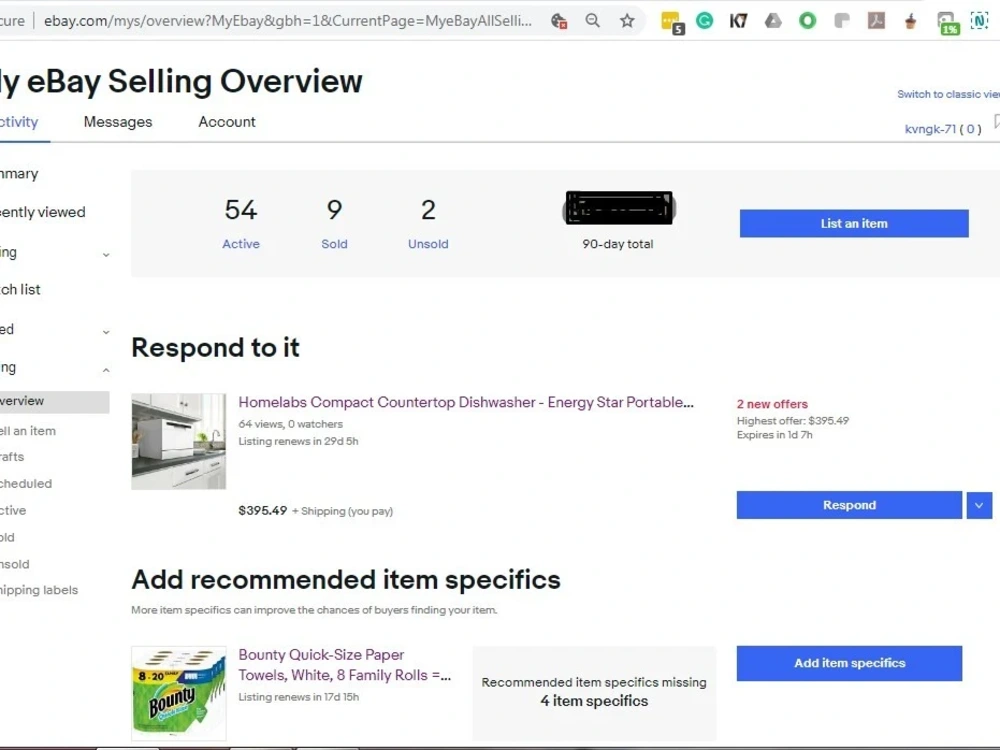Click the 90-day total amount
1000x750 pixels.
pos(619,208)
